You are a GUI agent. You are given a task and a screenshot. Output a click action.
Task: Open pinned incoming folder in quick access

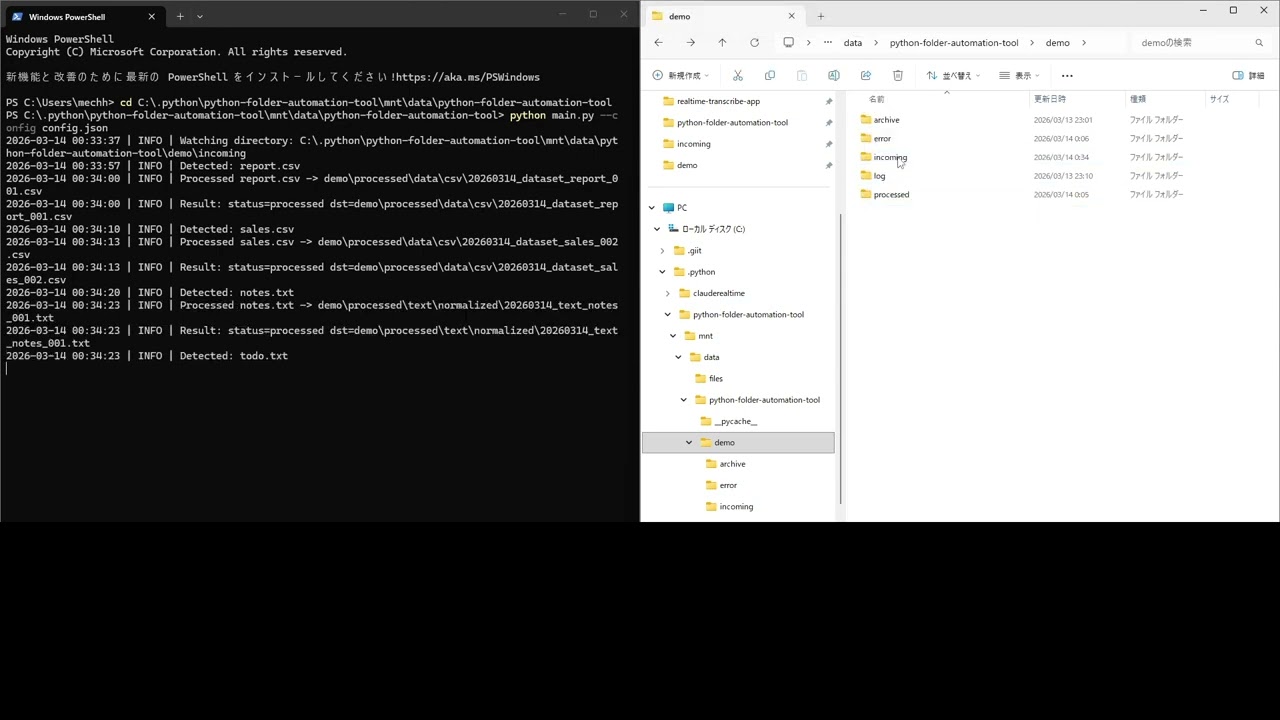point(693,144)
